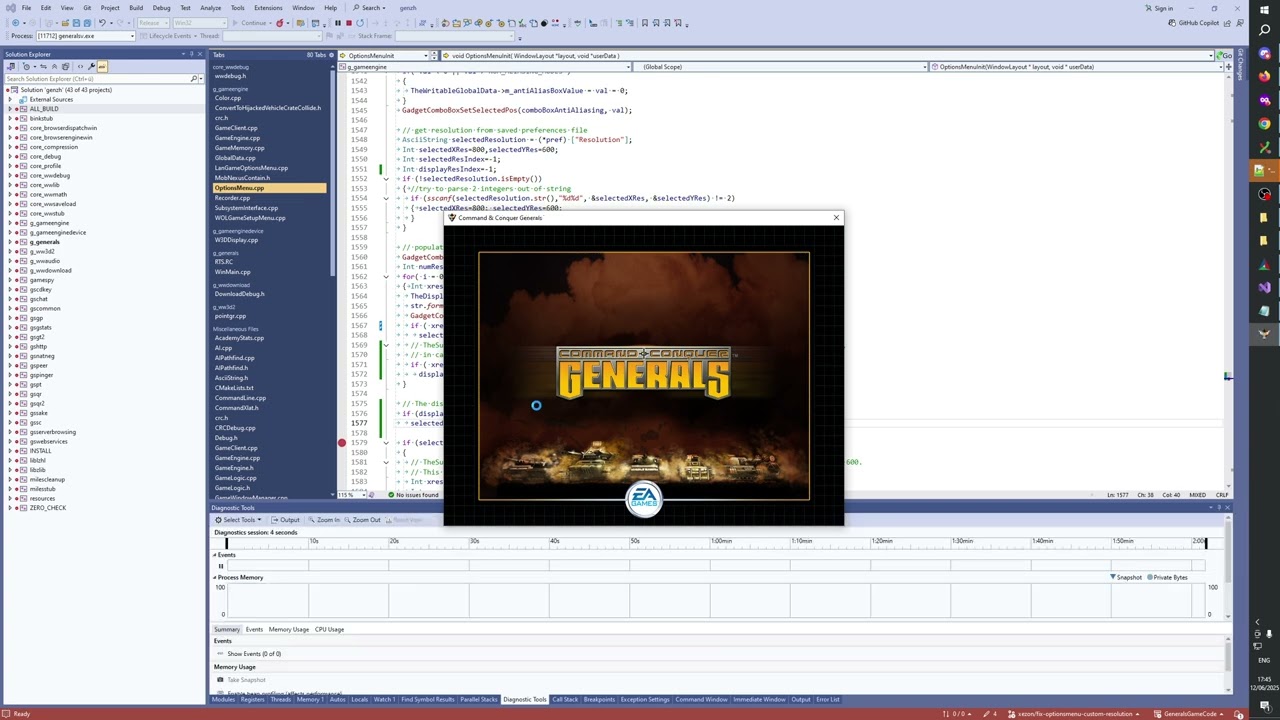
Task: Select core_compression in Solution Explorer
Action: 53,147
